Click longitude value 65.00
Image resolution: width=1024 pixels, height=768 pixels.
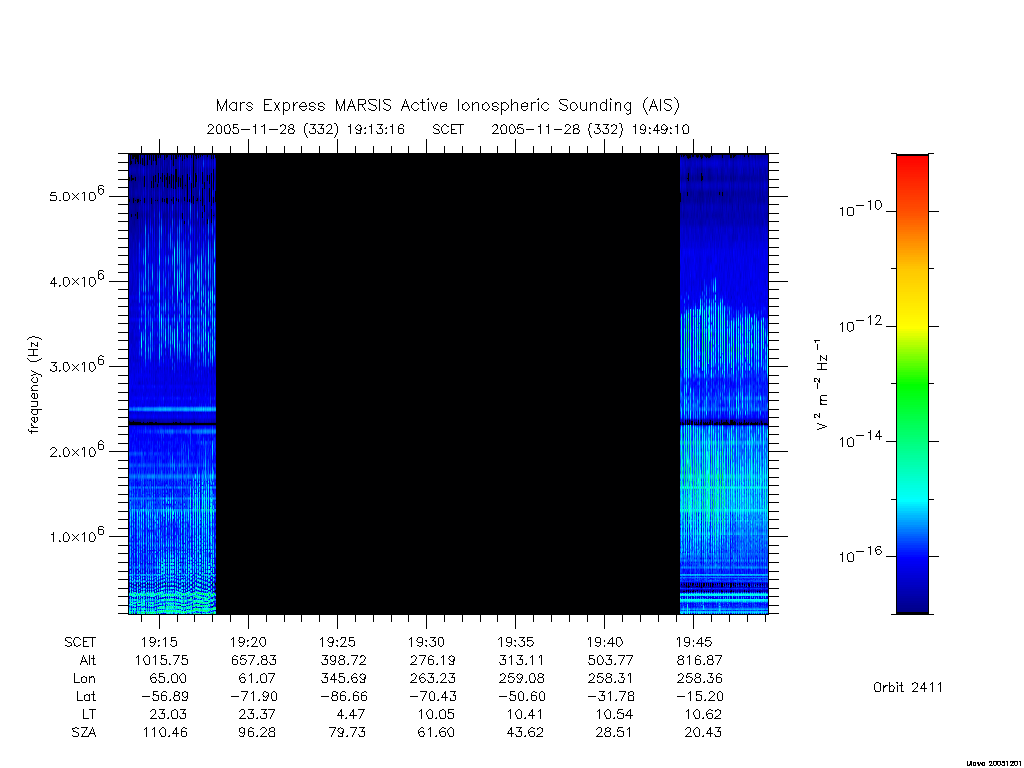[168, 679]
